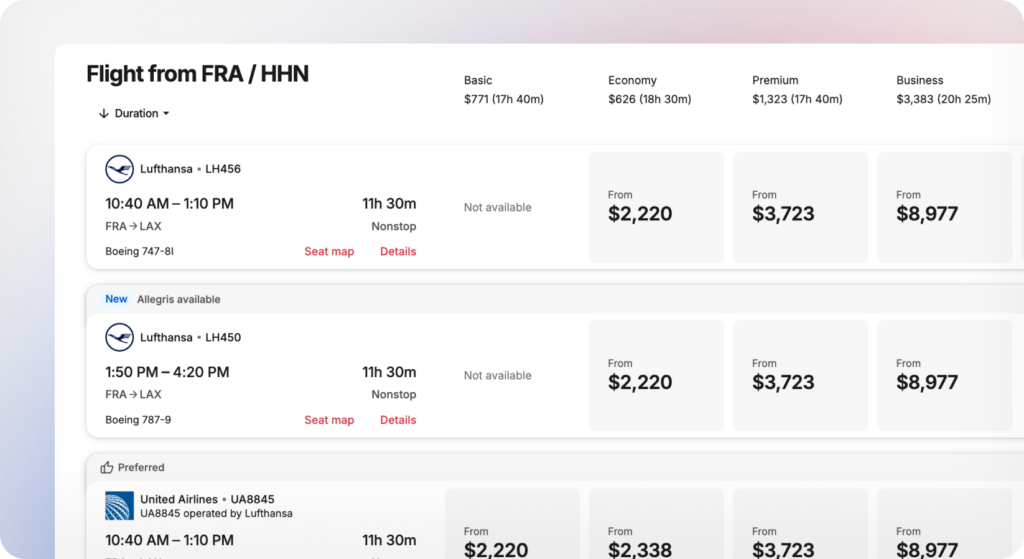Click the Lufthansa logo for flight LH456
Screen dimensions: 1024x559
(x=120, y=169)
